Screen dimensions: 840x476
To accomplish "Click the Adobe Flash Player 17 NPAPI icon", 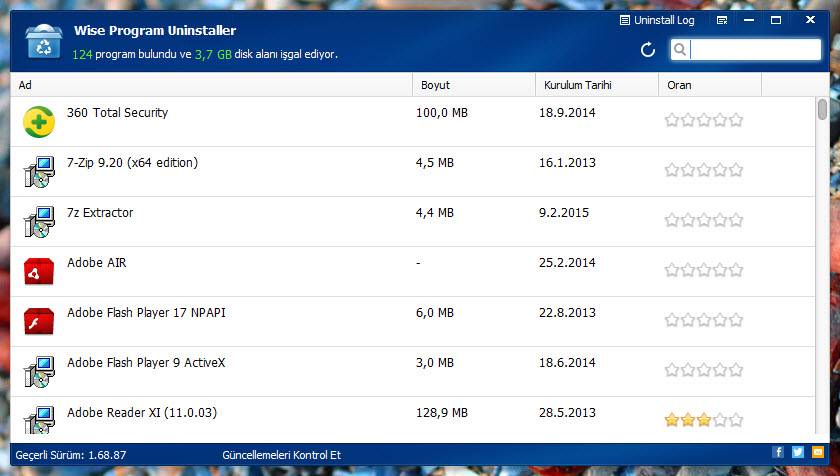I will coord(39,321).
